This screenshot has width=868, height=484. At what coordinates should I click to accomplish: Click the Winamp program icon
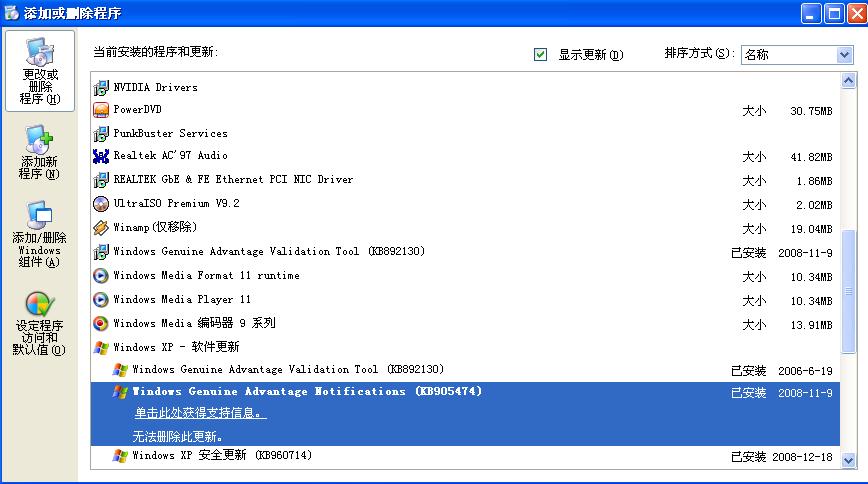101,228
